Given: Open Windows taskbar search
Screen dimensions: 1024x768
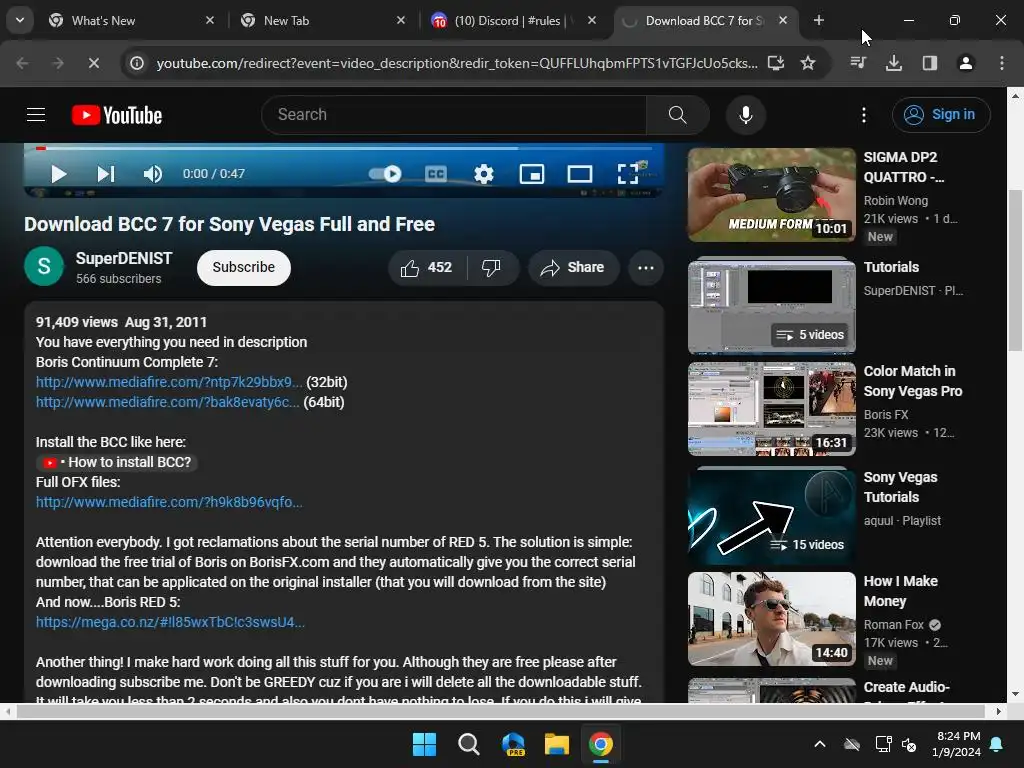Looking at the screenshot, I should tap(468, 744).
